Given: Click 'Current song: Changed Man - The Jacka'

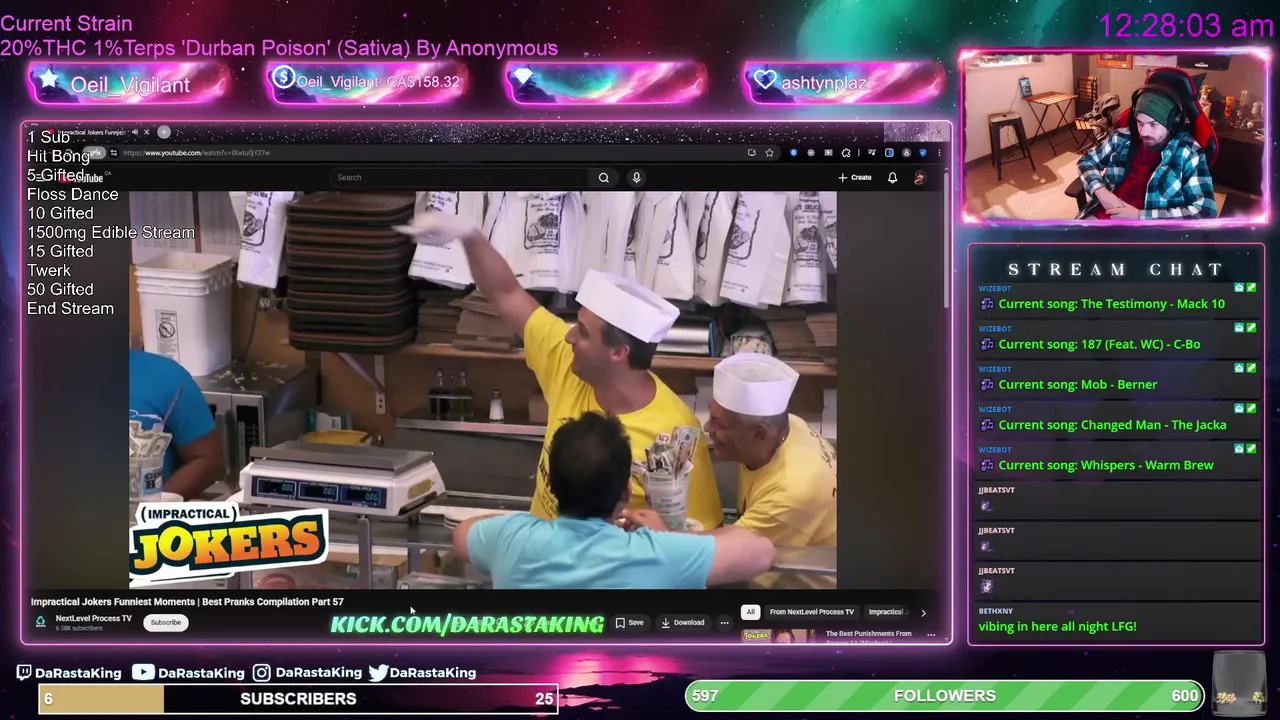Looking at the screenshot, I should click(x=1112, y=425).
